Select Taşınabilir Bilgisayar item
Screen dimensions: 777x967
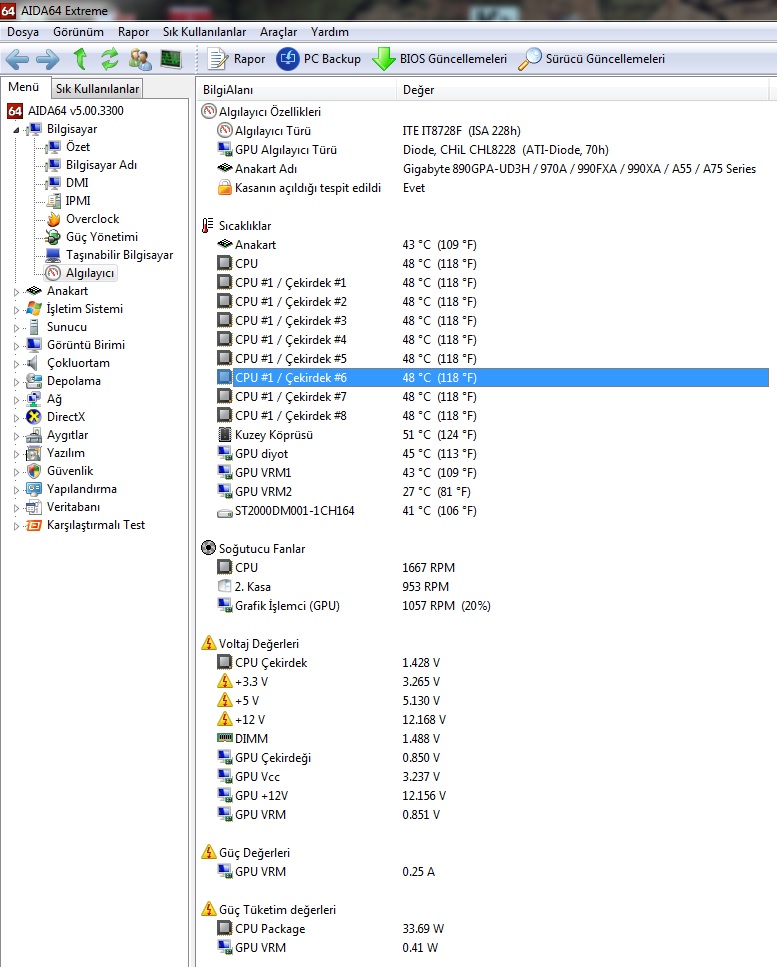pyautogui.click(x=110, y=255)
